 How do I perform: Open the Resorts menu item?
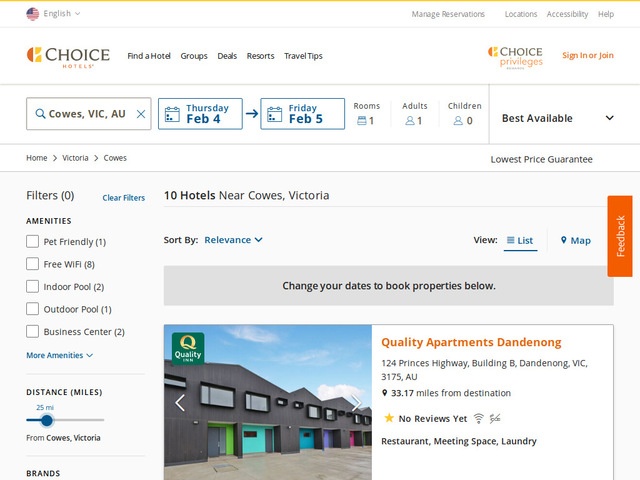tap(260, 56)
